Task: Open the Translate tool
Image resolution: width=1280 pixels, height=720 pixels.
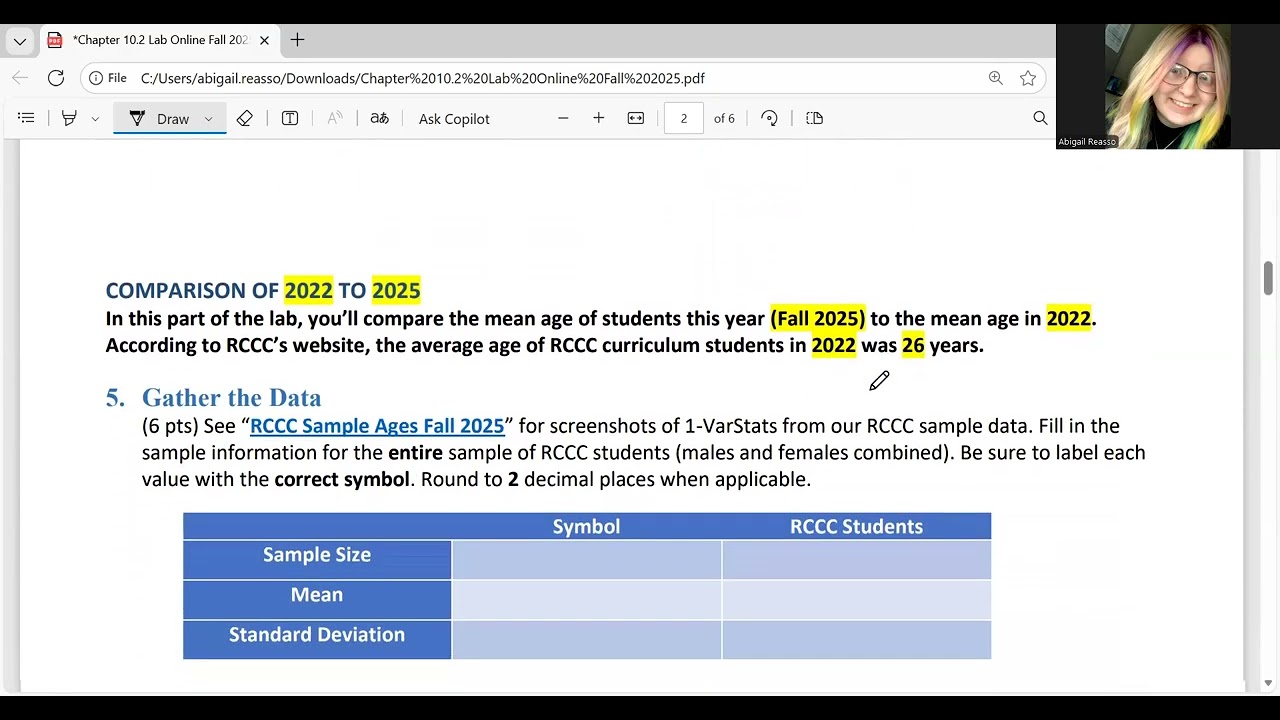Action: (x=379, y=118)
